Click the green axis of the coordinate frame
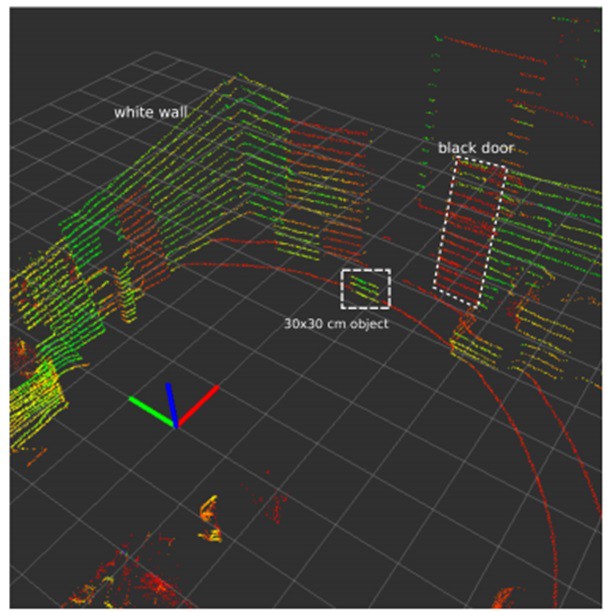The width and height of the screenshot is (607, 612). tap(151, 411)
